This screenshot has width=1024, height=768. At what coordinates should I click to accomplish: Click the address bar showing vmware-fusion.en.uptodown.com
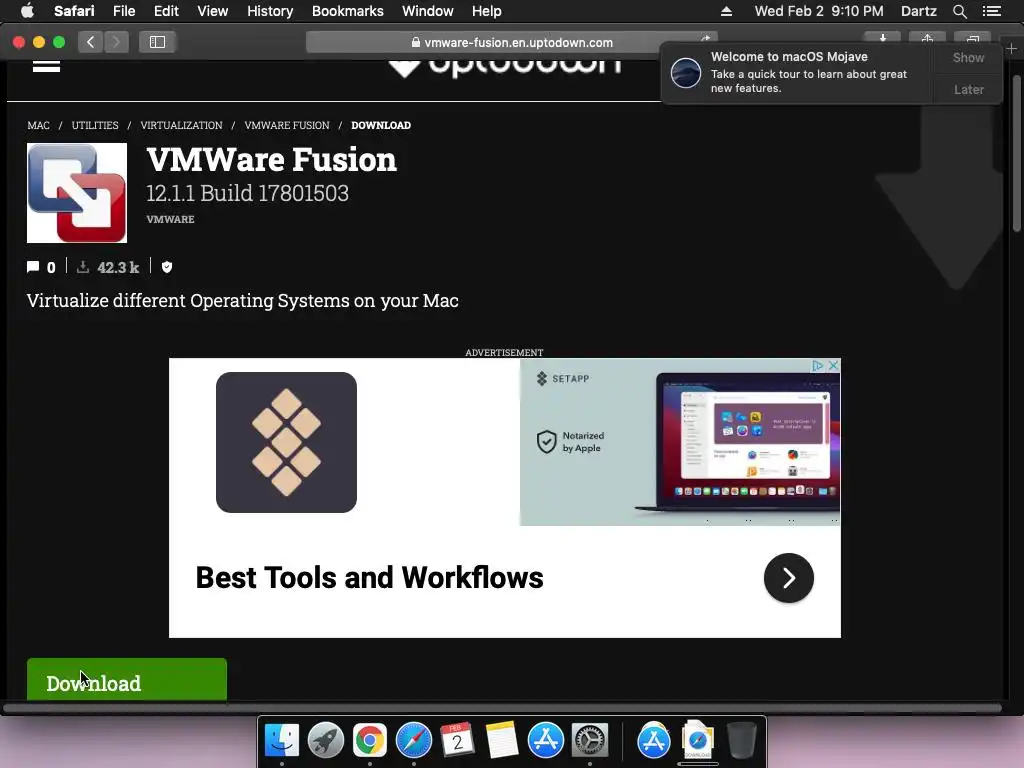point(511,42)
